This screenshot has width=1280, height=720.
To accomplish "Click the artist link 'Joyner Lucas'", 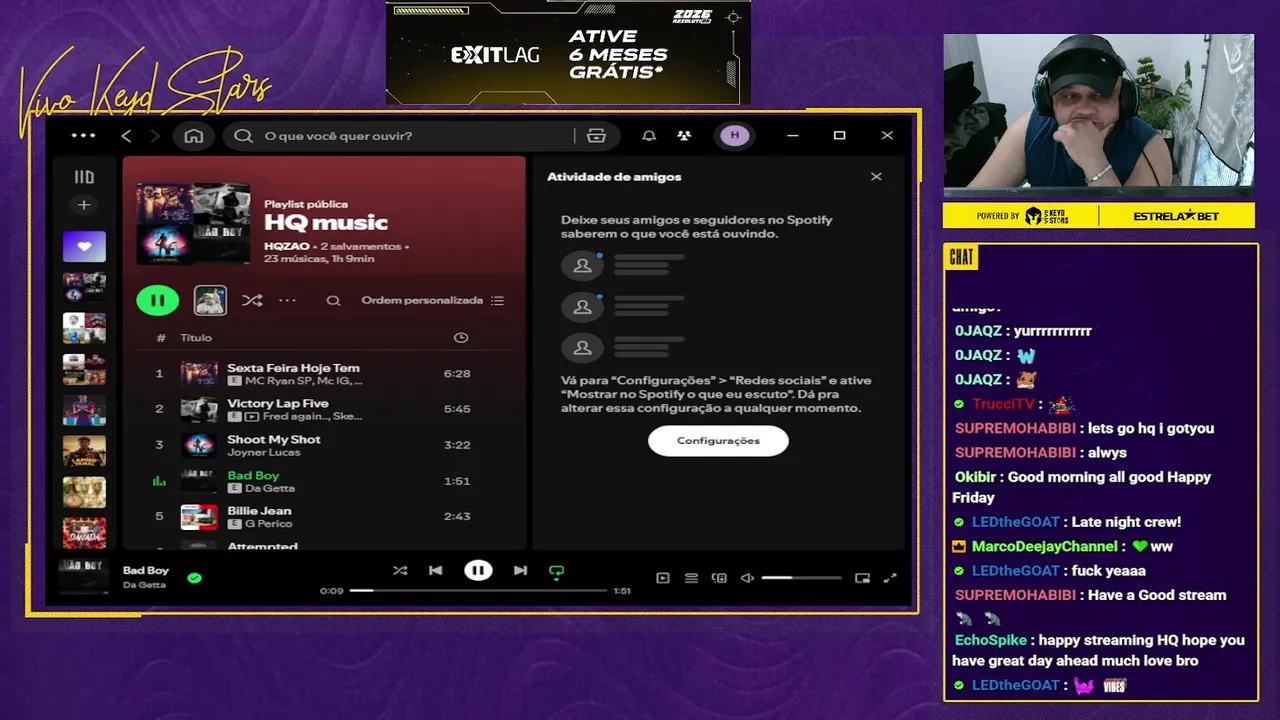I will pyautogui.click(x=263, y=452).
